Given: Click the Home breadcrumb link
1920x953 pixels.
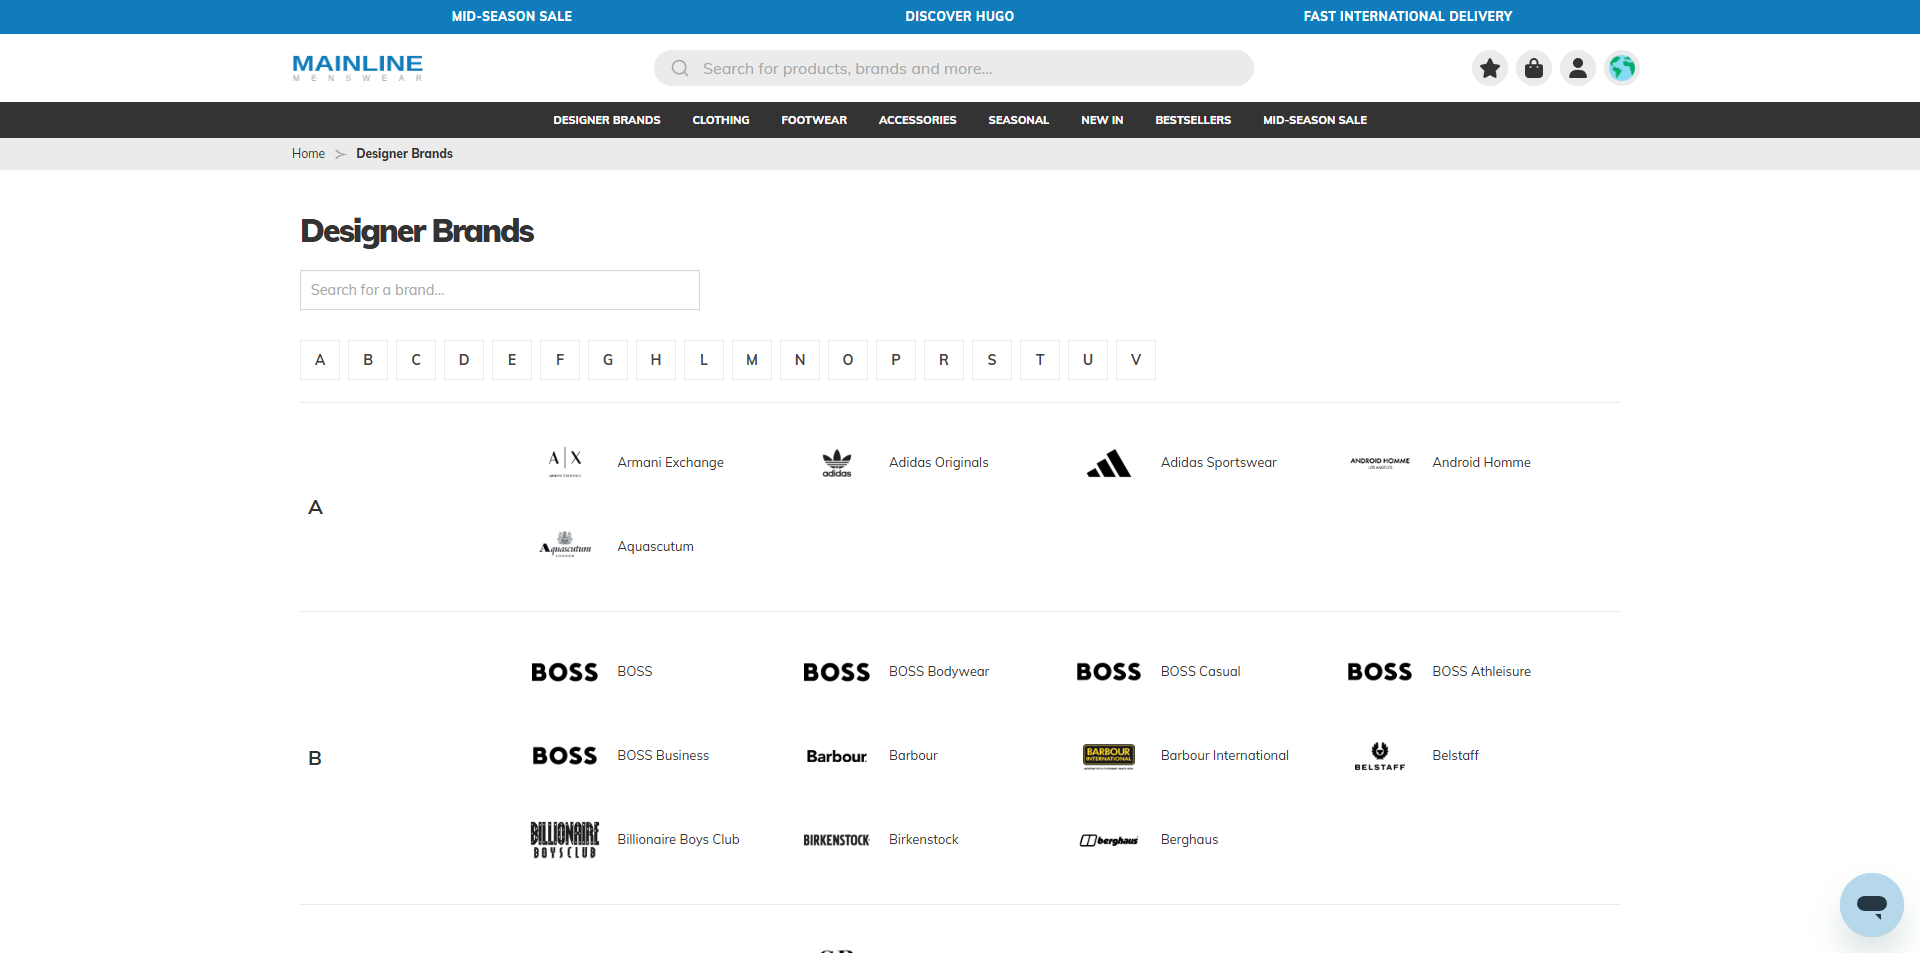Looking at the screenshot, I should point(308,154).
